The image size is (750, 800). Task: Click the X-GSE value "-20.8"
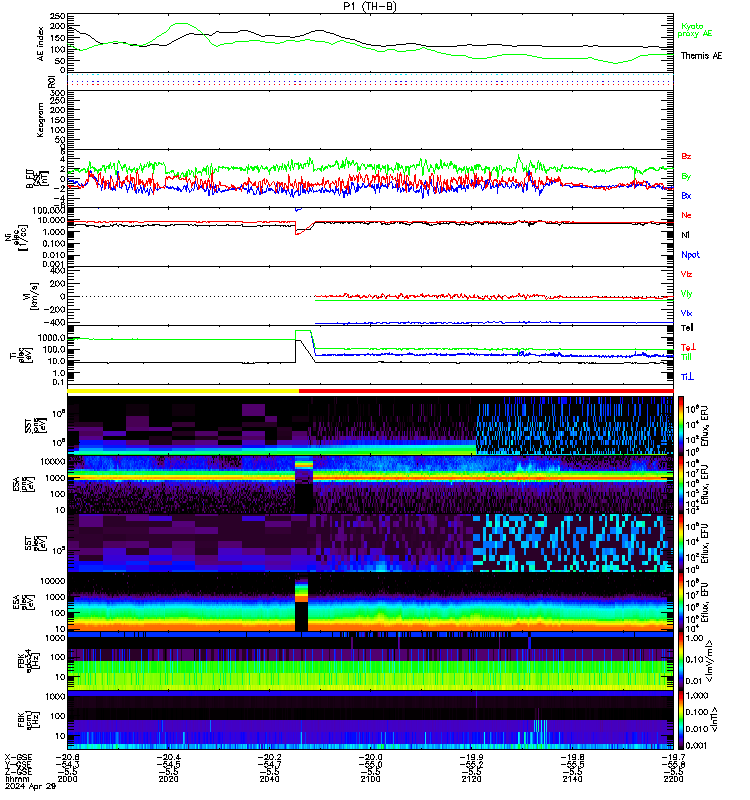pos(67,757)
